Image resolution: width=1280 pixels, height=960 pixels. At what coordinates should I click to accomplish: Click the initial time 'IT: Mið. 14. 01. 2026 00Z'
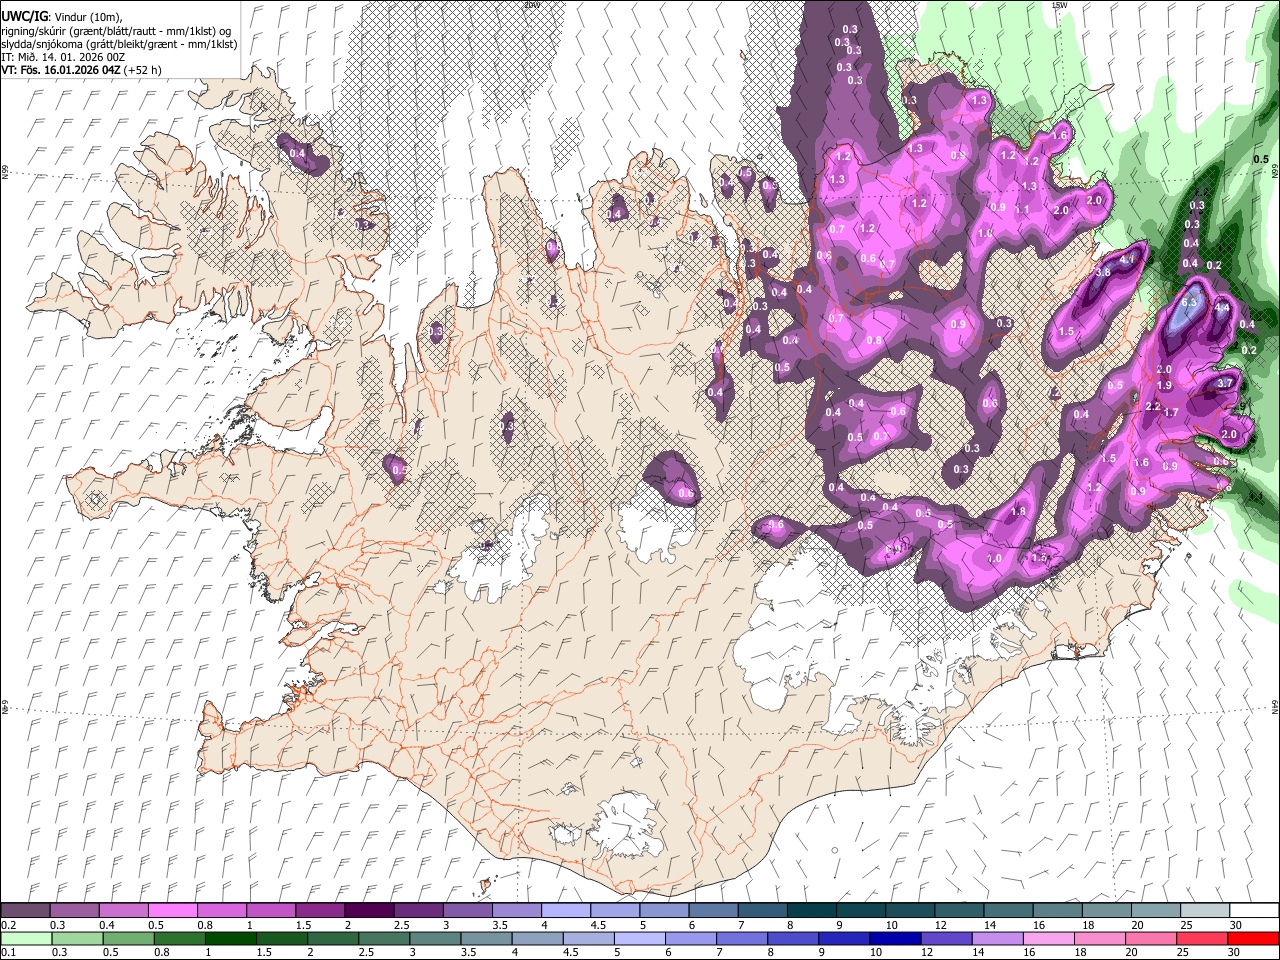63,57
